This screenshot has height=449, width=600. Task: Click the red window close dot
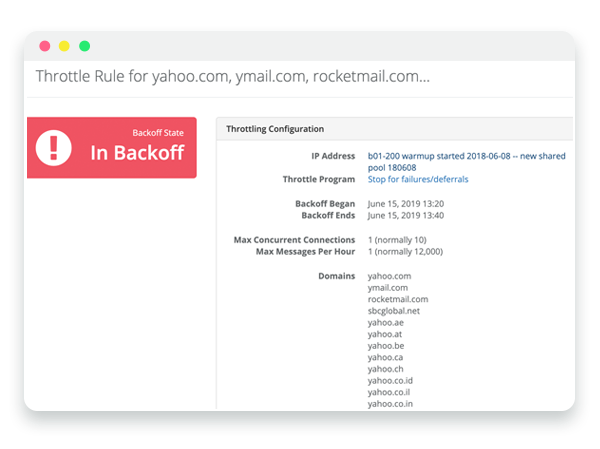(45, 46)
